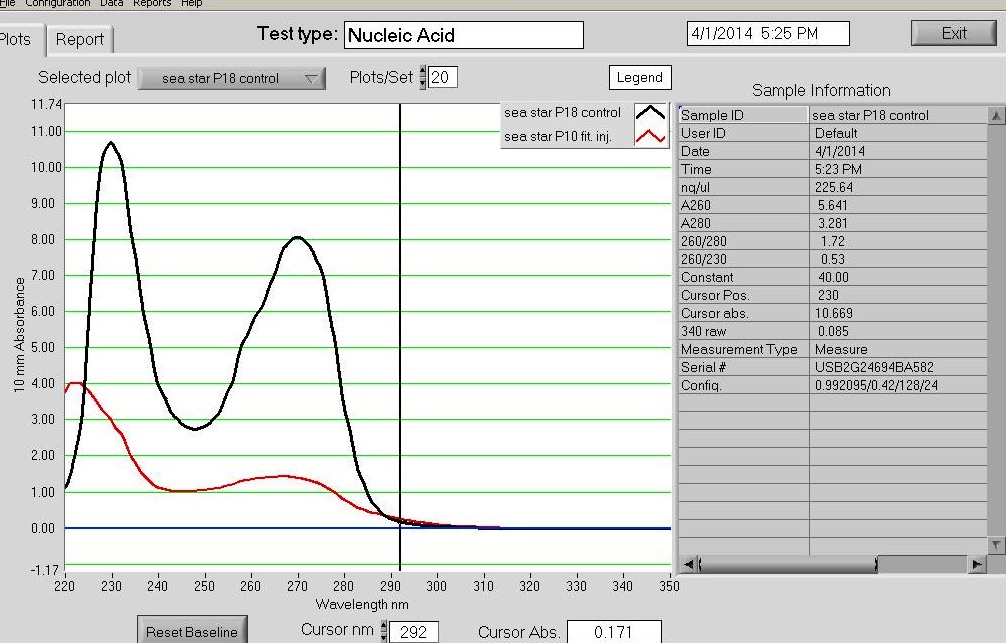Click the Reset Baseline button

192,631
